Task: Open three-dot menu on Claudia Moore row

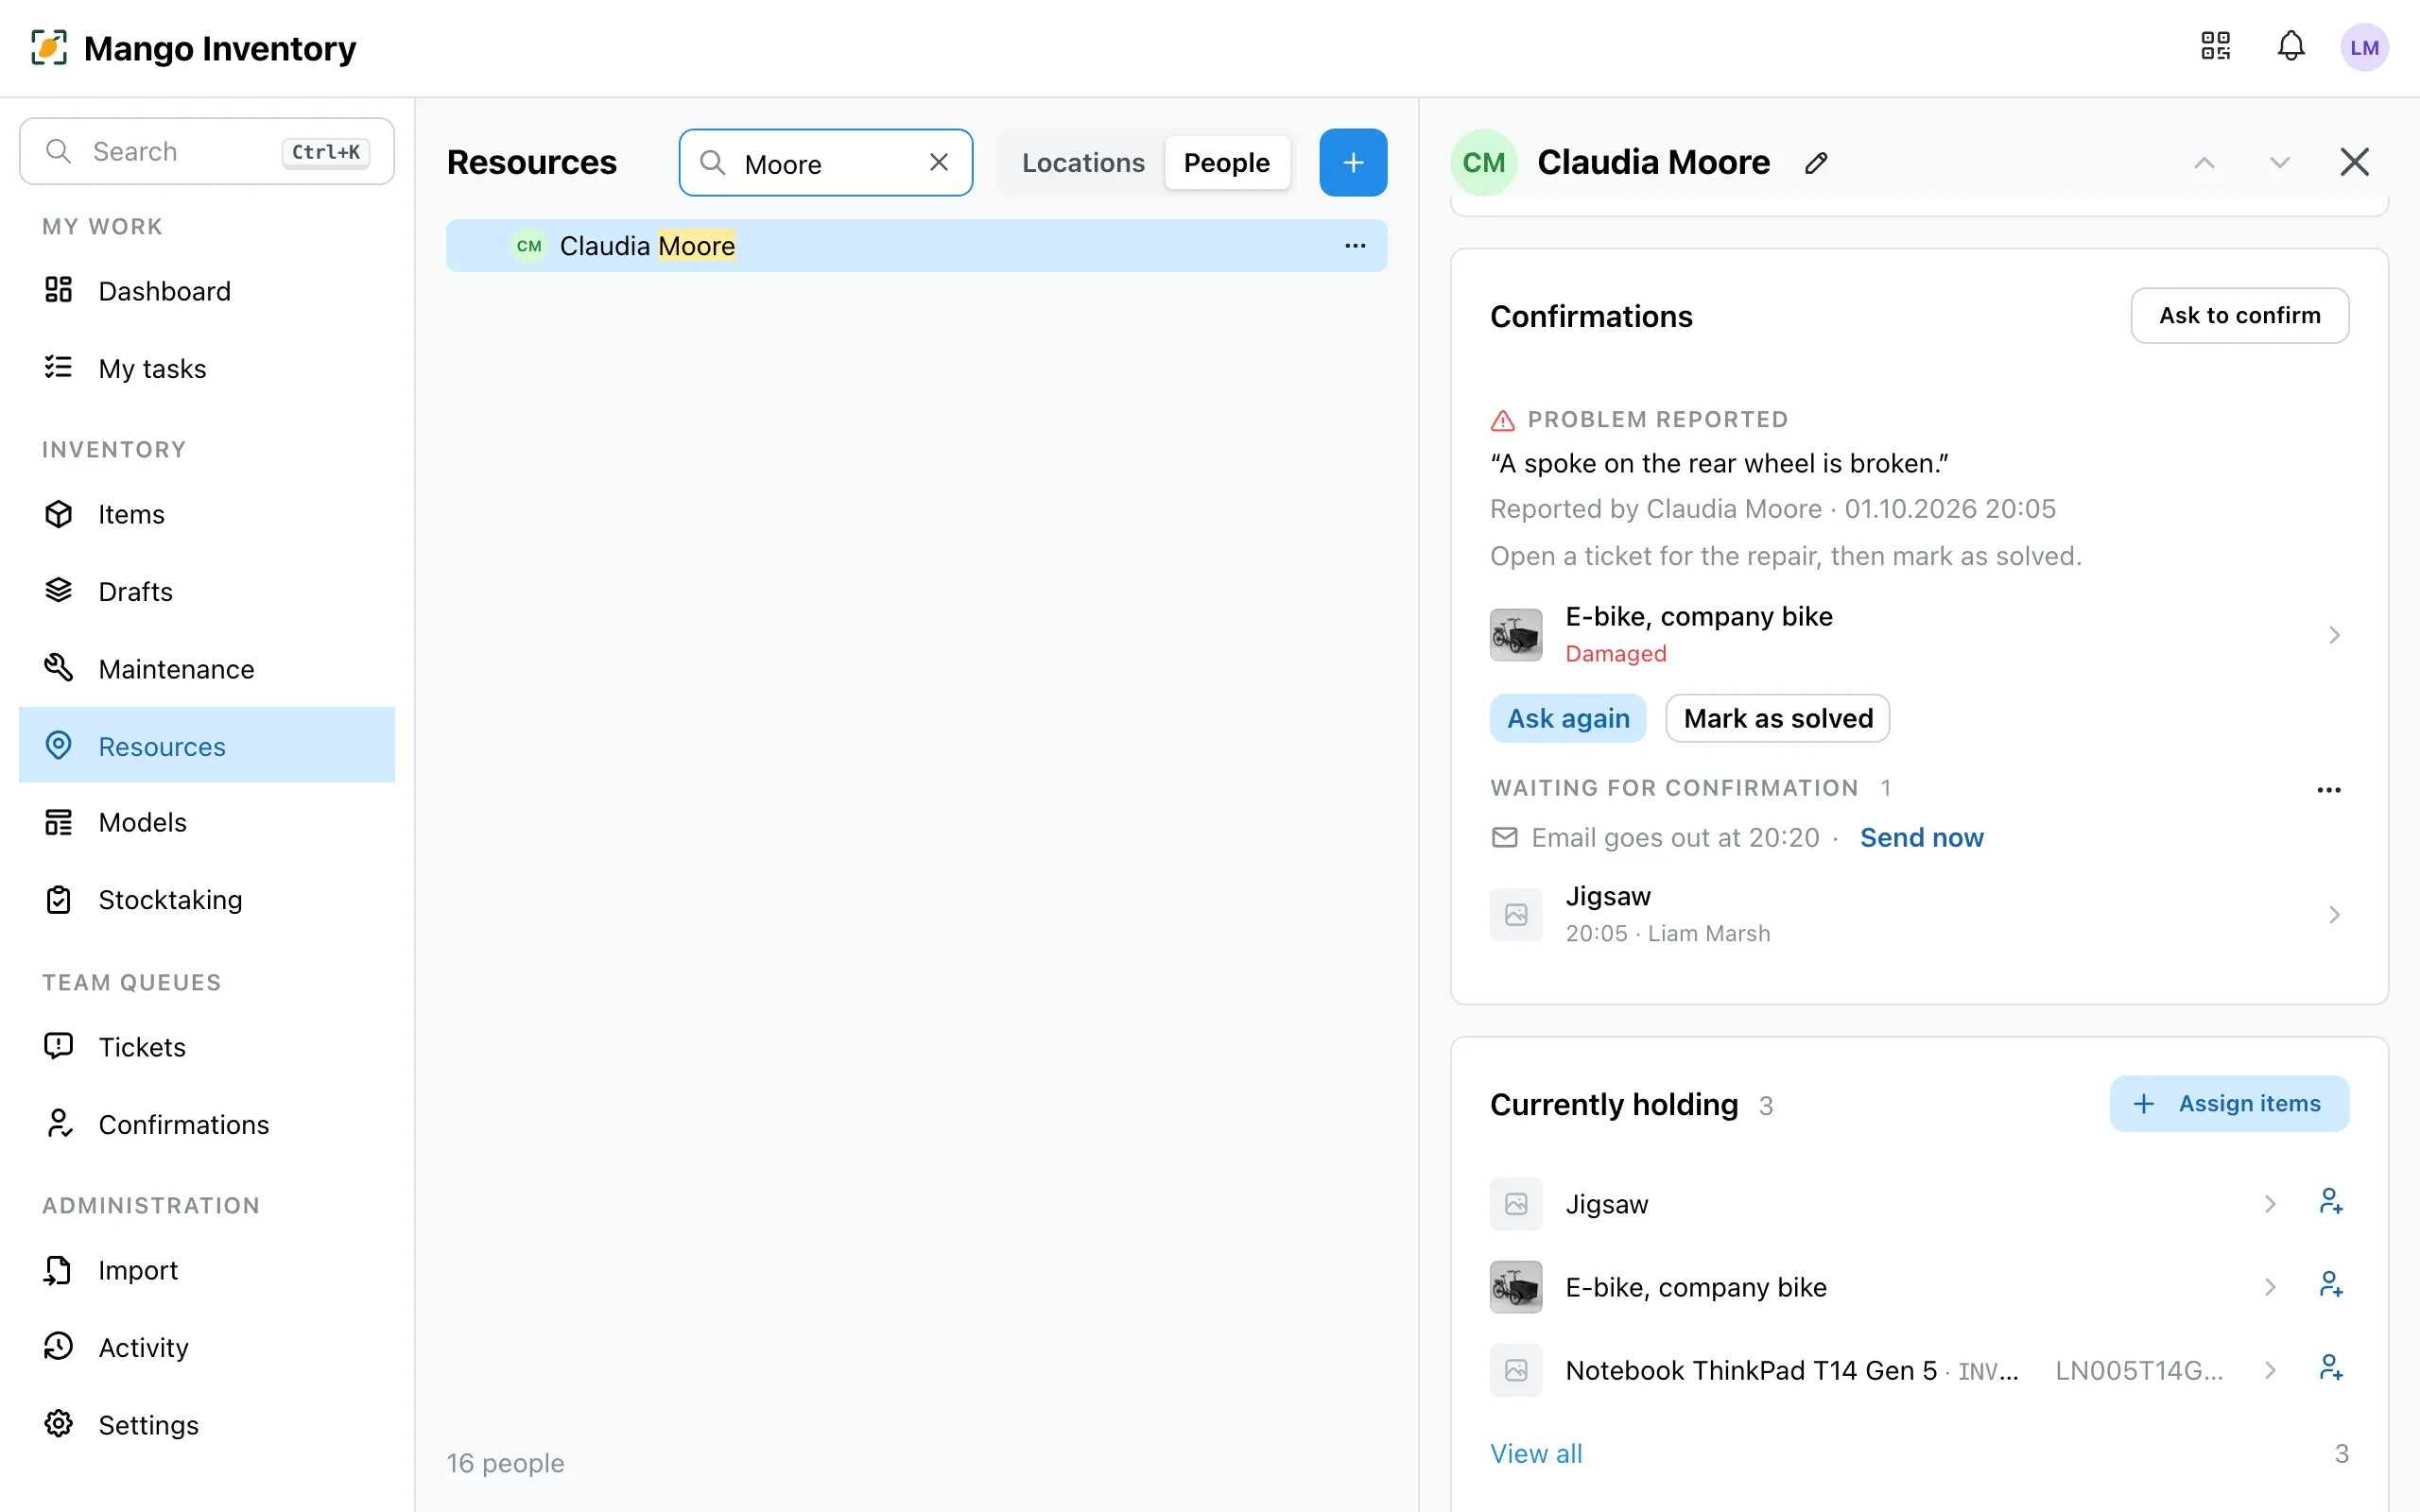Action: pyautogui.click(x=1355, y=246)
